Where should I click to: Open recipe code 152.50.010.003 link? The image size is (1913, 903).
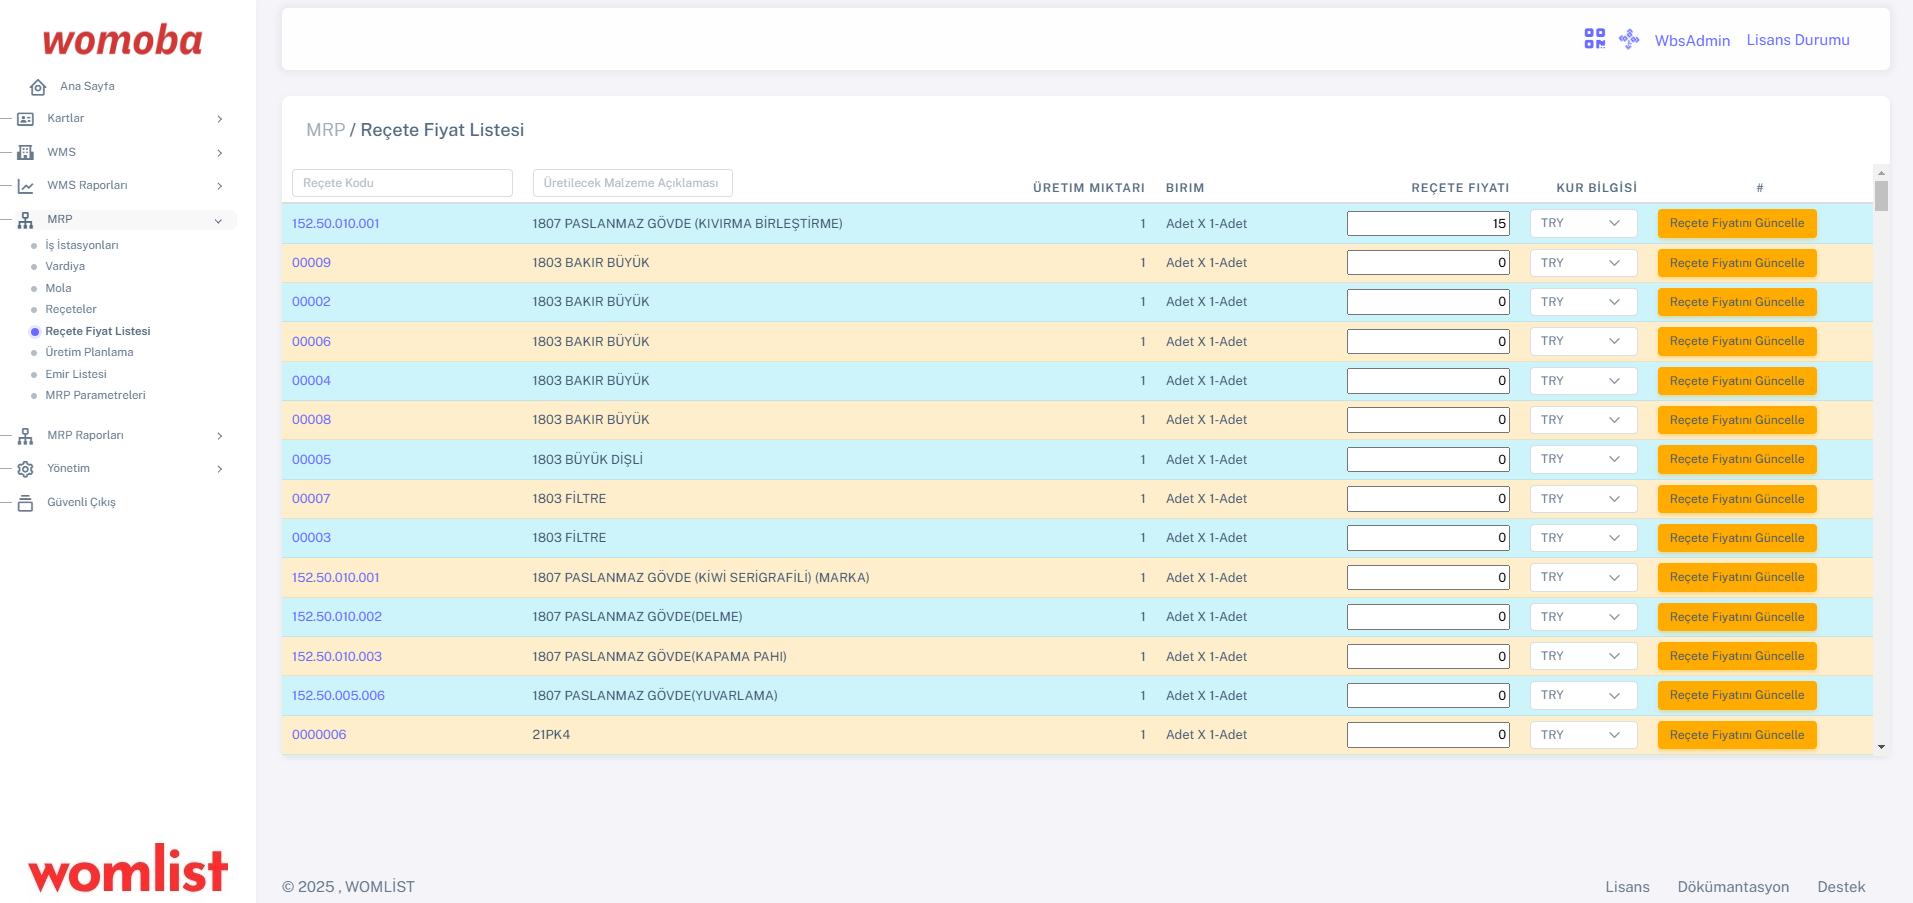337,656
